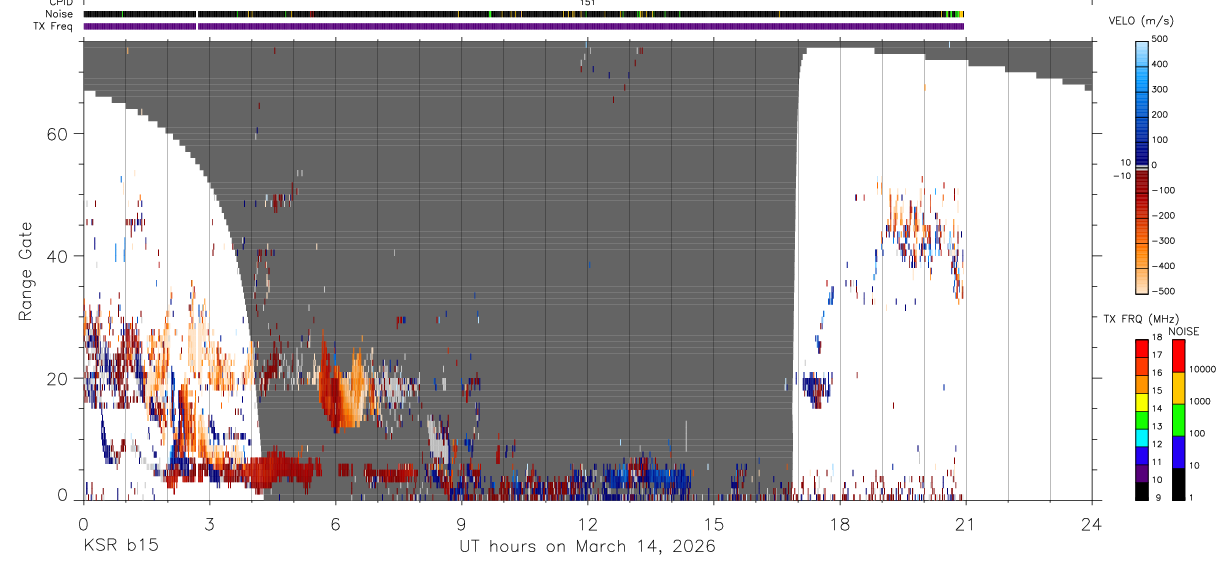Click the red 17-18 MHz frequency swatch
Viewport: 1228px width, 567px height.
click(1142, 349)
